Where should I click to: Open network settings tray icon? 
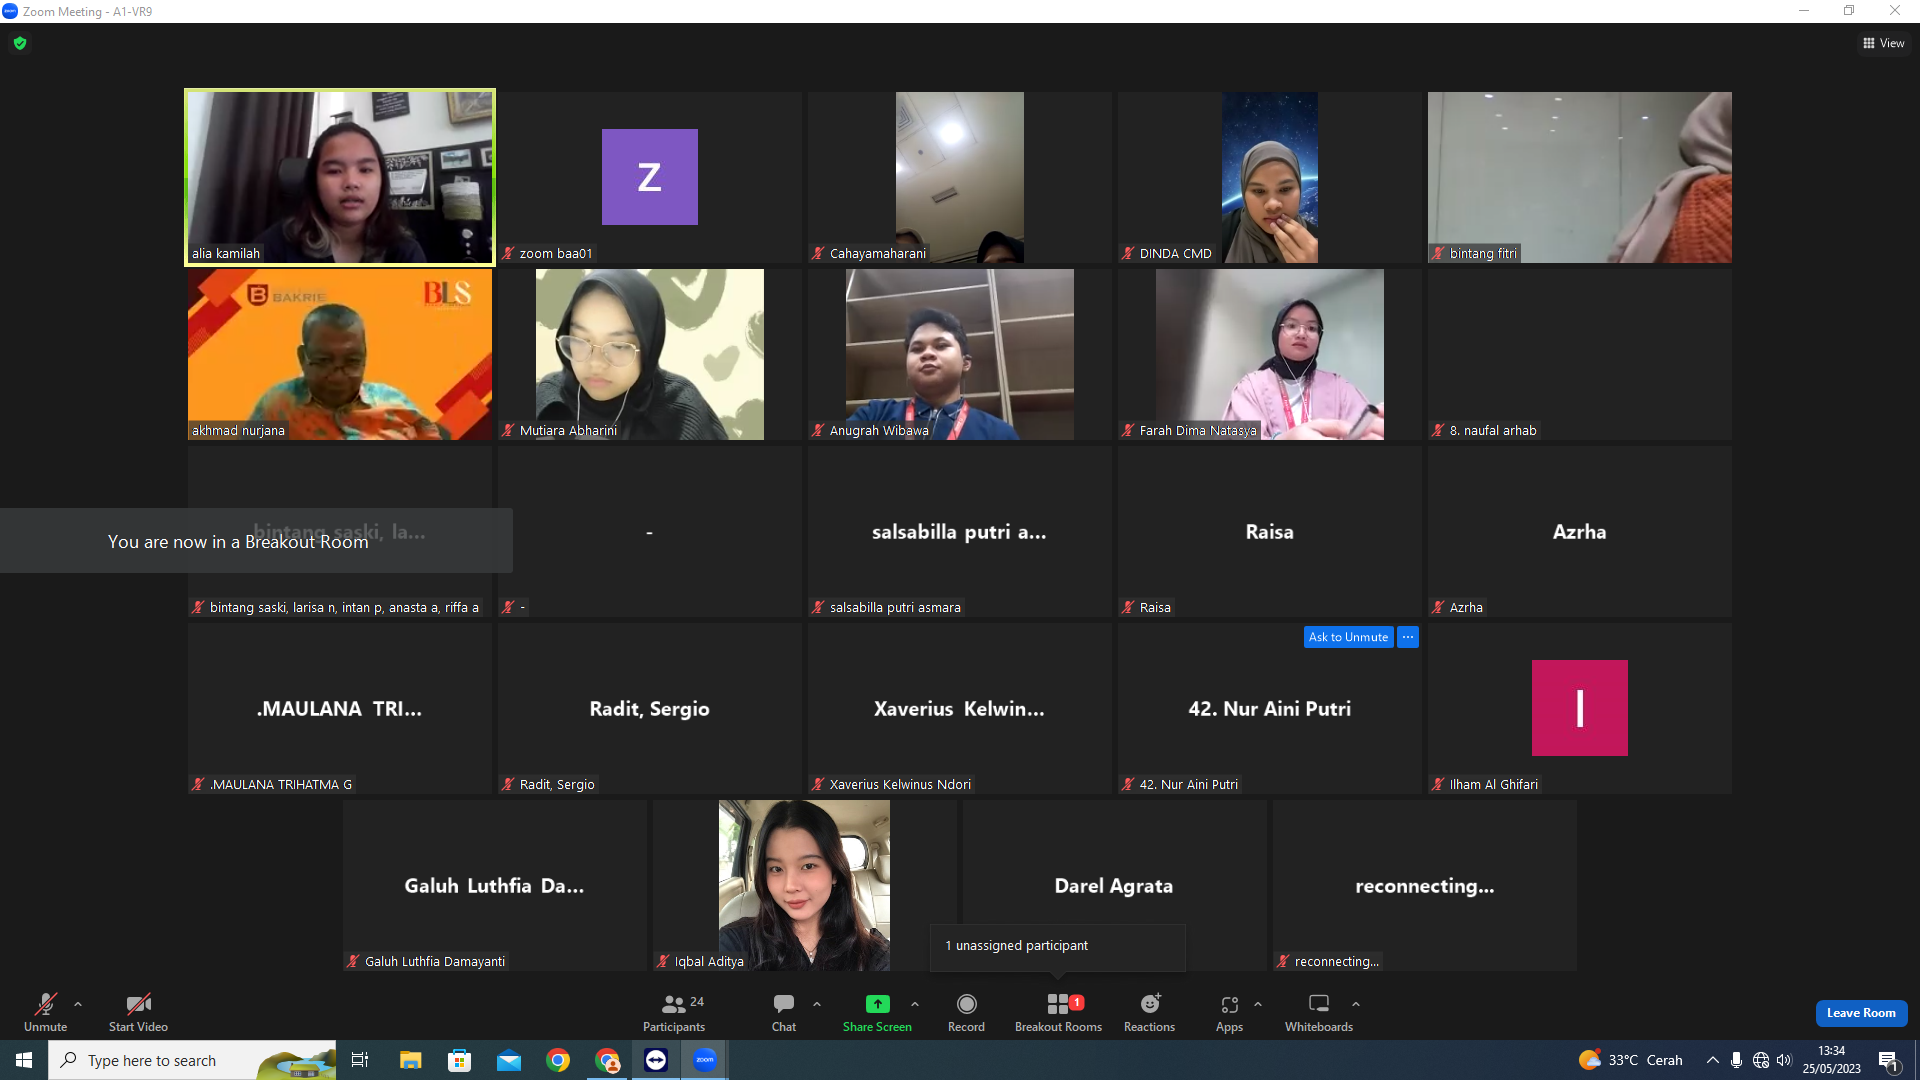coord(1761,1060)
